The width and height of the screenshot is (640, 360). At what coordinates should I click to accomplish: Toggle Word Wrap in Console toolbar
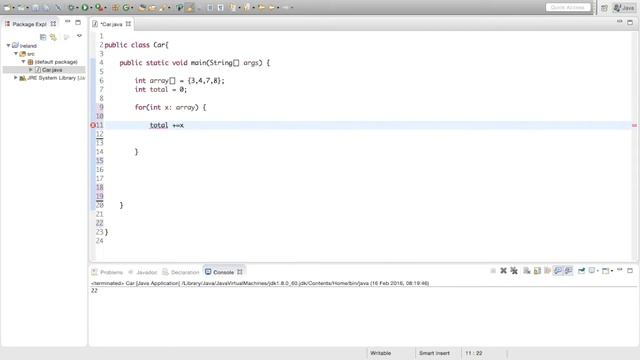point(547,271)
